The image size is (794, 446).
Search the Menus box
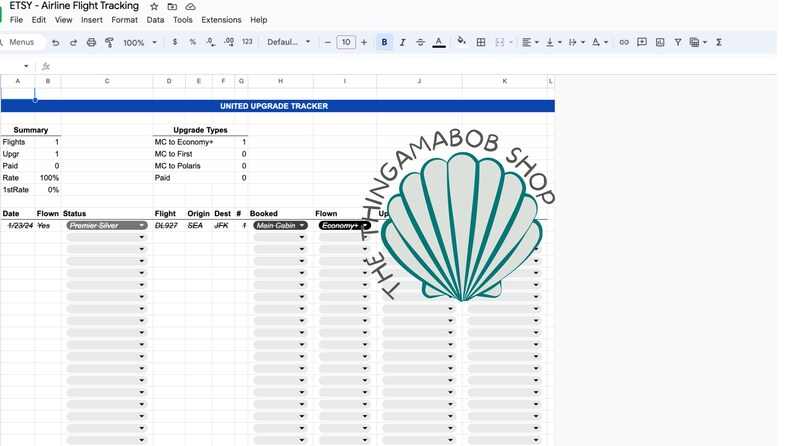[21, 42]
